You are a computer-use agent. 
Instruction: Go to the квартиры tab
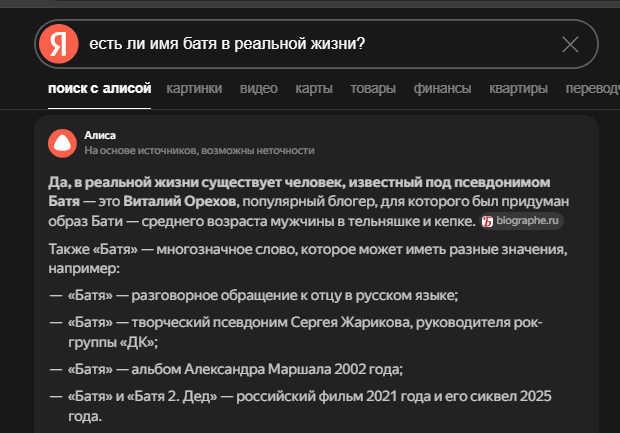[518, 88]
